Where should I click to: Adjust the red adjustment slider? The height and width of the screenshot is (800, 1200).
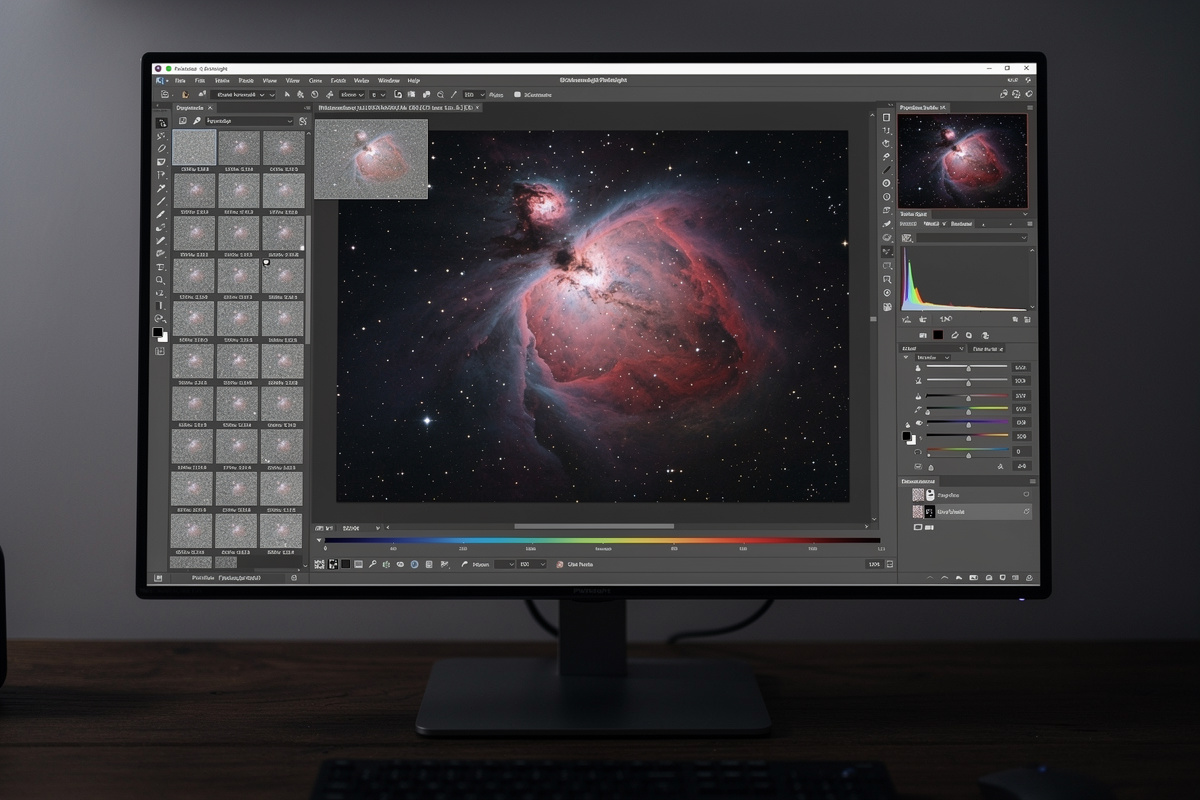coord(967,396)
